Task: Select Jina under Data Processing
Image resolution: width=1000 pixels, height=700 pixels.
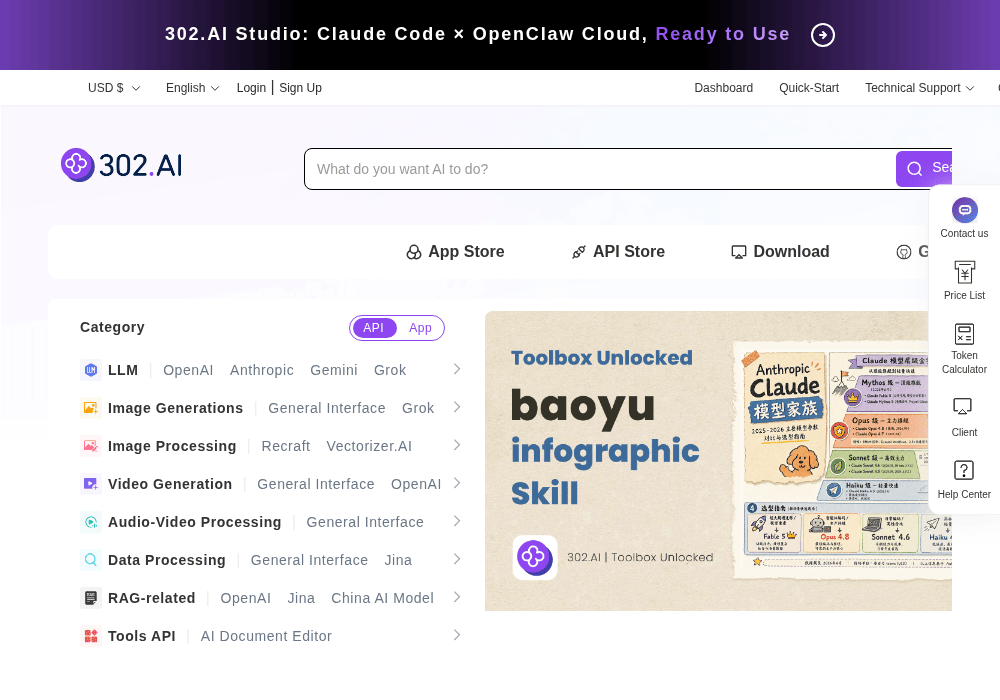Action: 398,560
